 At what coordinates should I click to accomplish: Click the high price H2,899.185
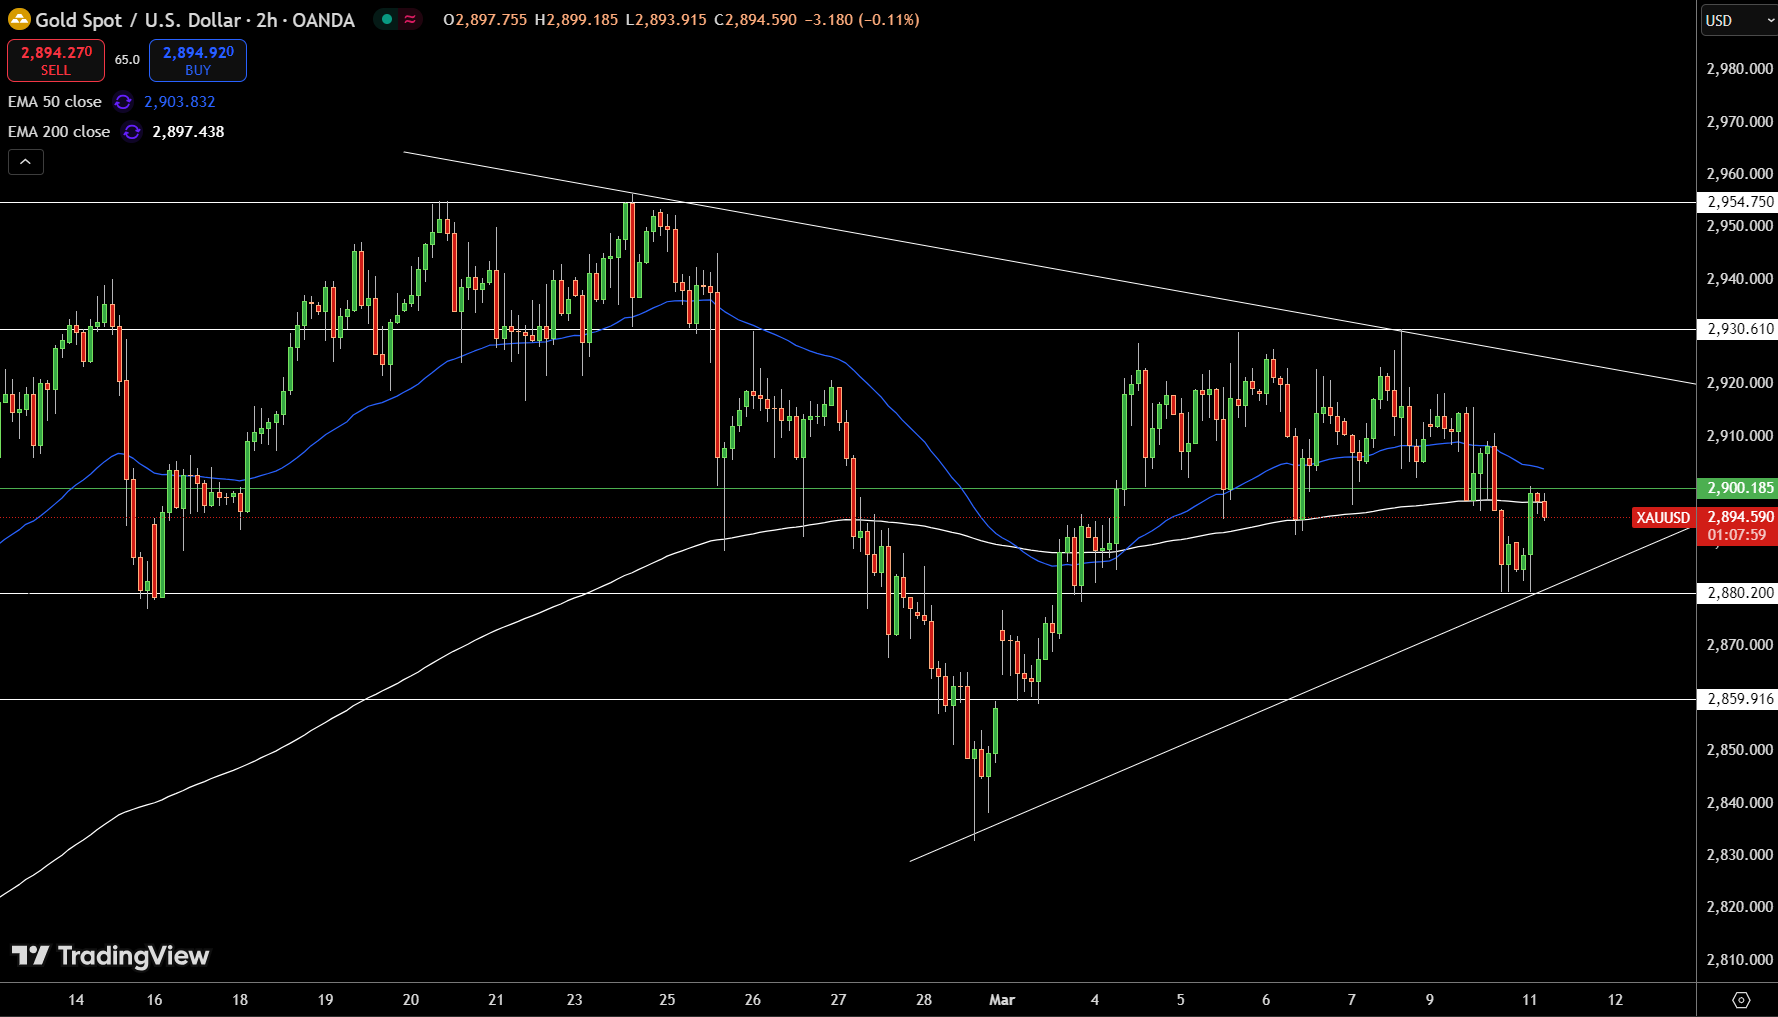[x=576, y=20]
